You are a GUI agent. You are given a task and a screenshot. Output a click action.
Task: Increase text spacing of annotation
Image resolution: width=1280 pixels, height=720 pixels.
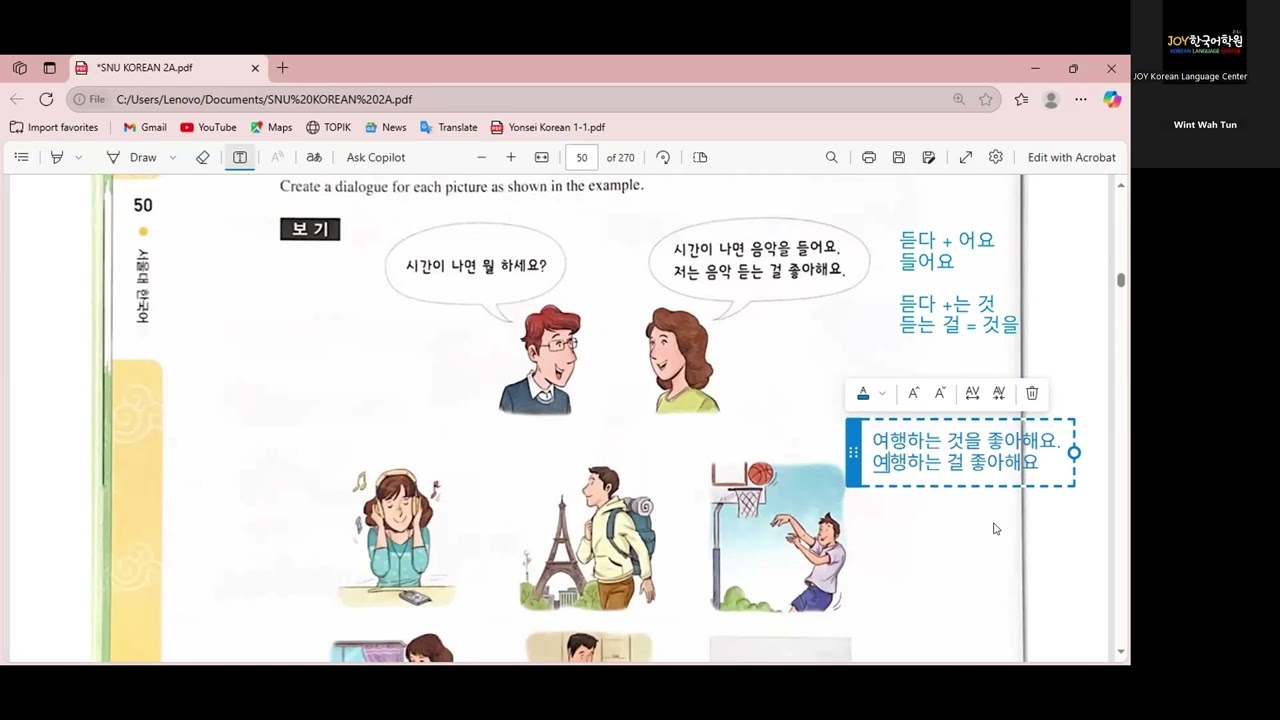972,394
